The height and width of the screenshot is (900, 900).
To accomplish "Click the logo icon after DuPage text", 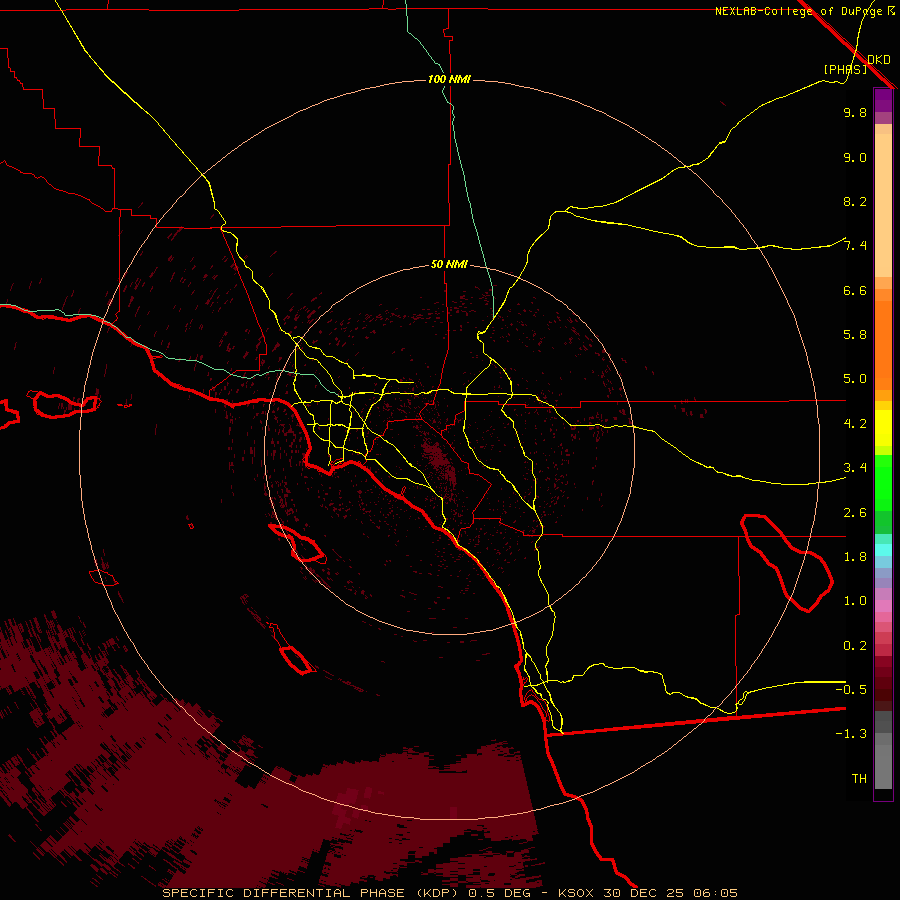I will (889, 11).
